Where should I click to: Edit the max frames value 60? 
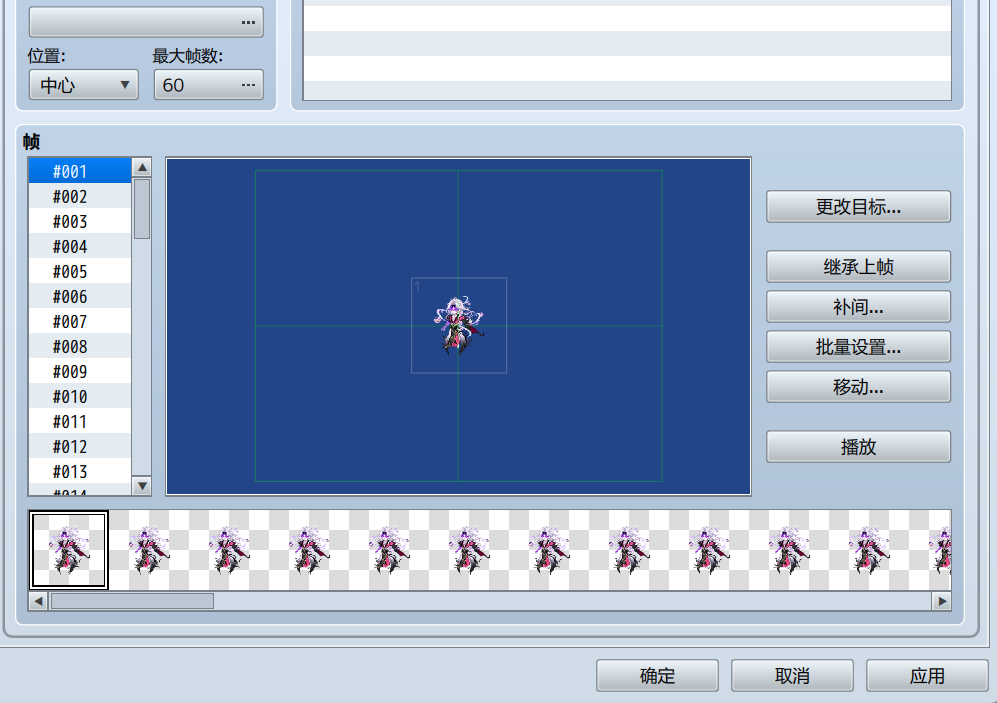click(209, 85)
